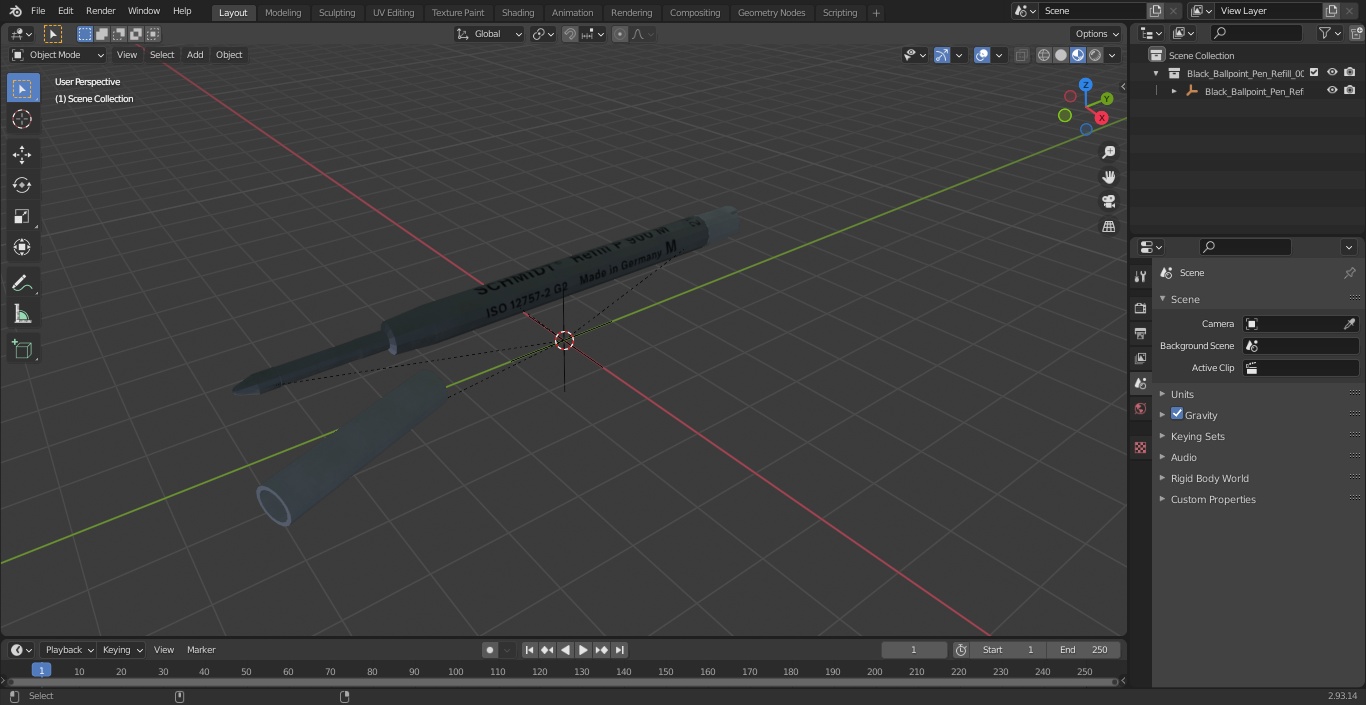Screen dimensions: 1366x705
Task: Click the play animation button
Action: [583, 650]
